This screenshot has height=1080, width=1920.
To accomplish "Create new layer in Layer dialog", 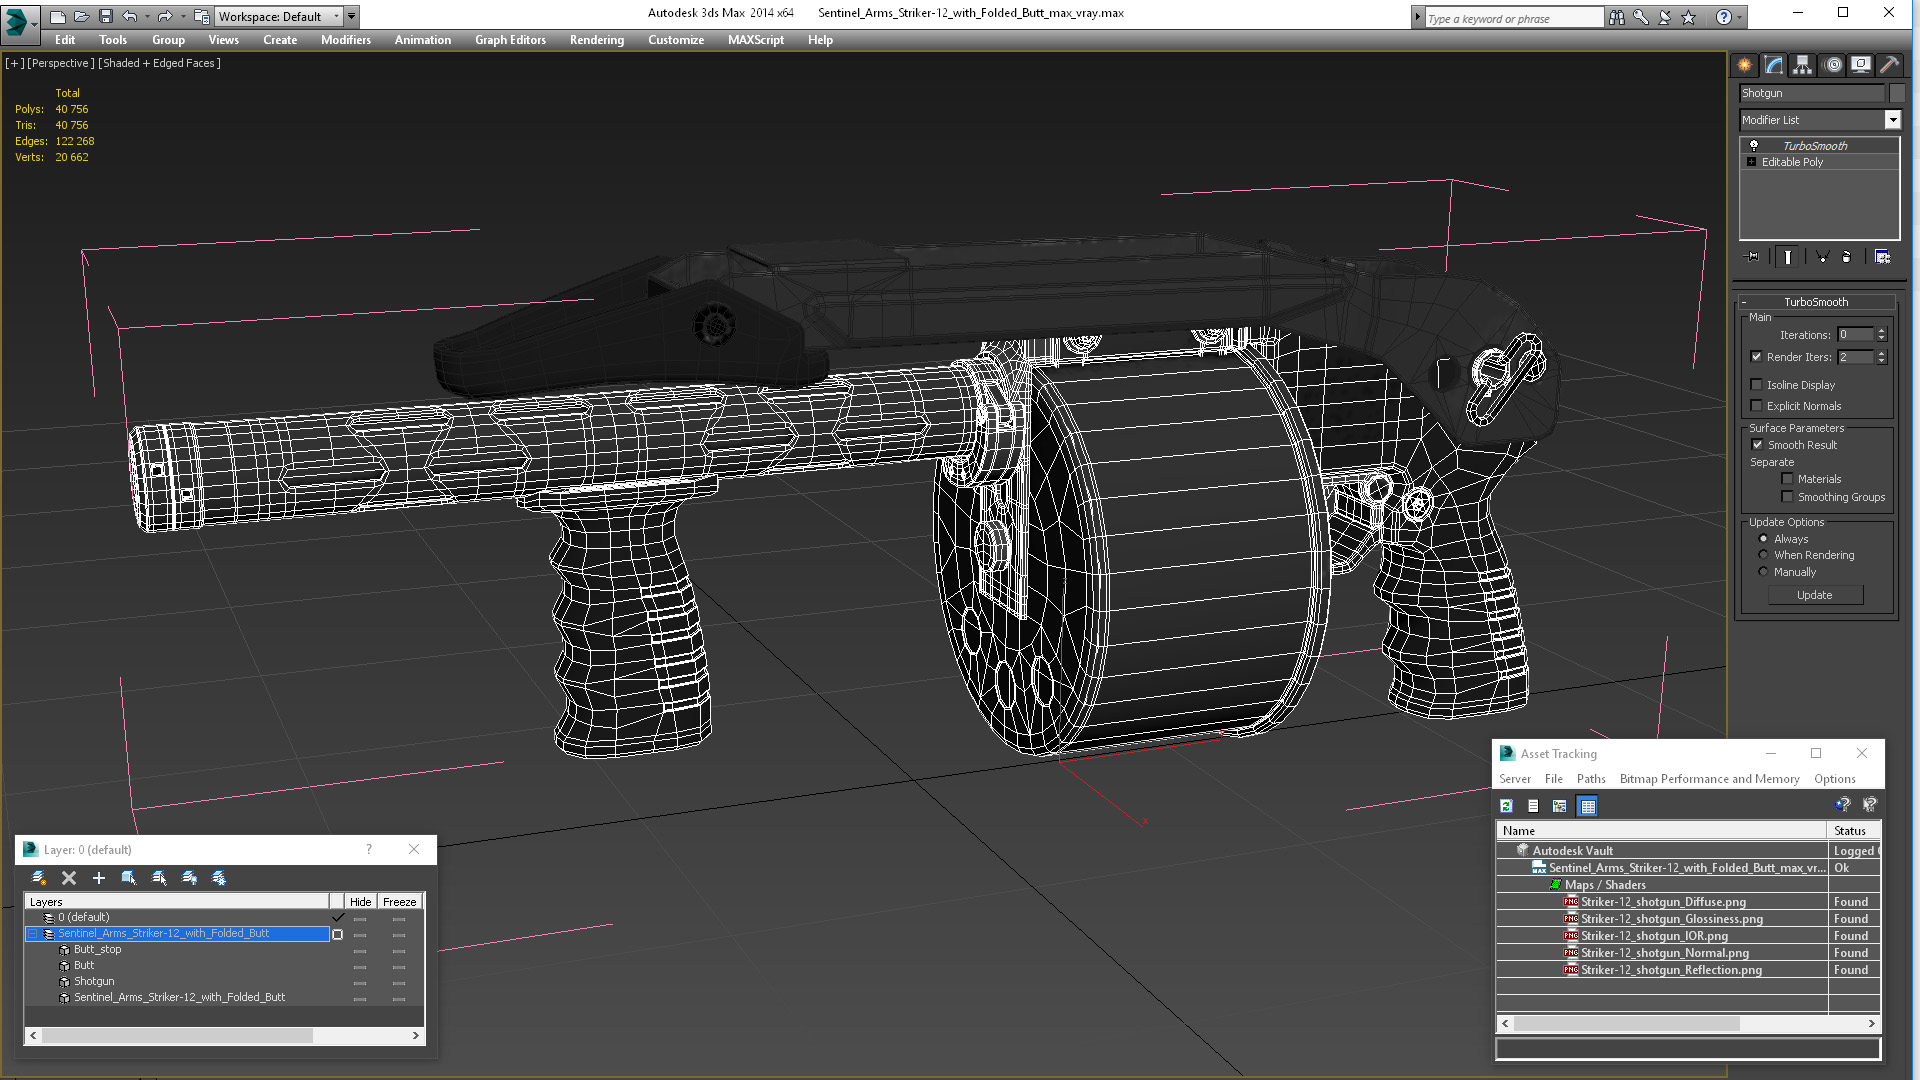I will (39, 878).
